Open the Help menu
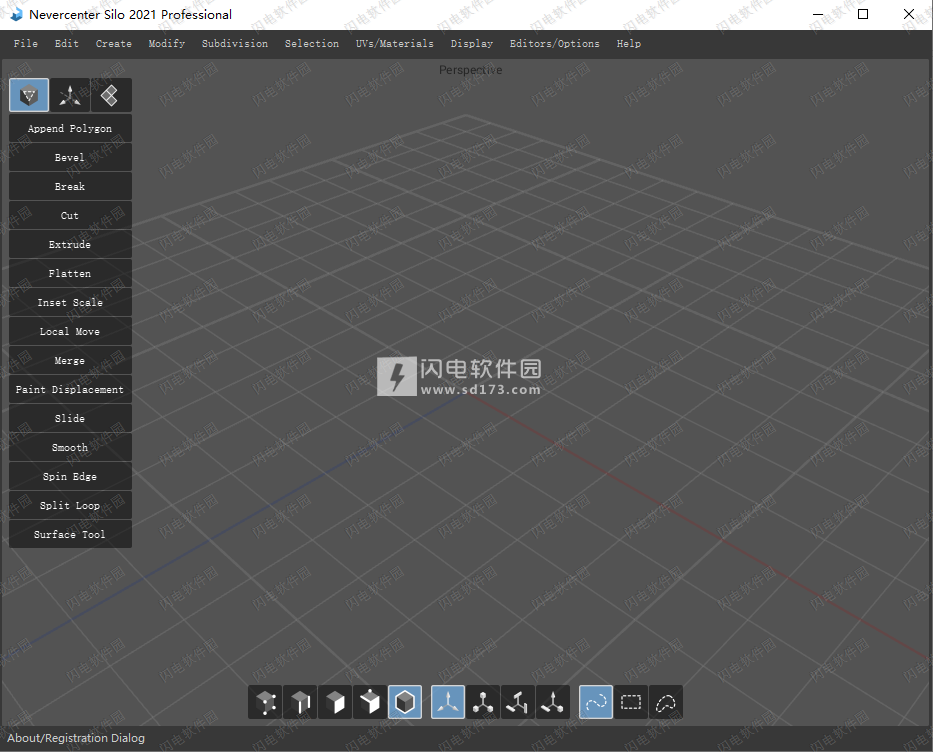Screen dimensions: 933x752 628,43
